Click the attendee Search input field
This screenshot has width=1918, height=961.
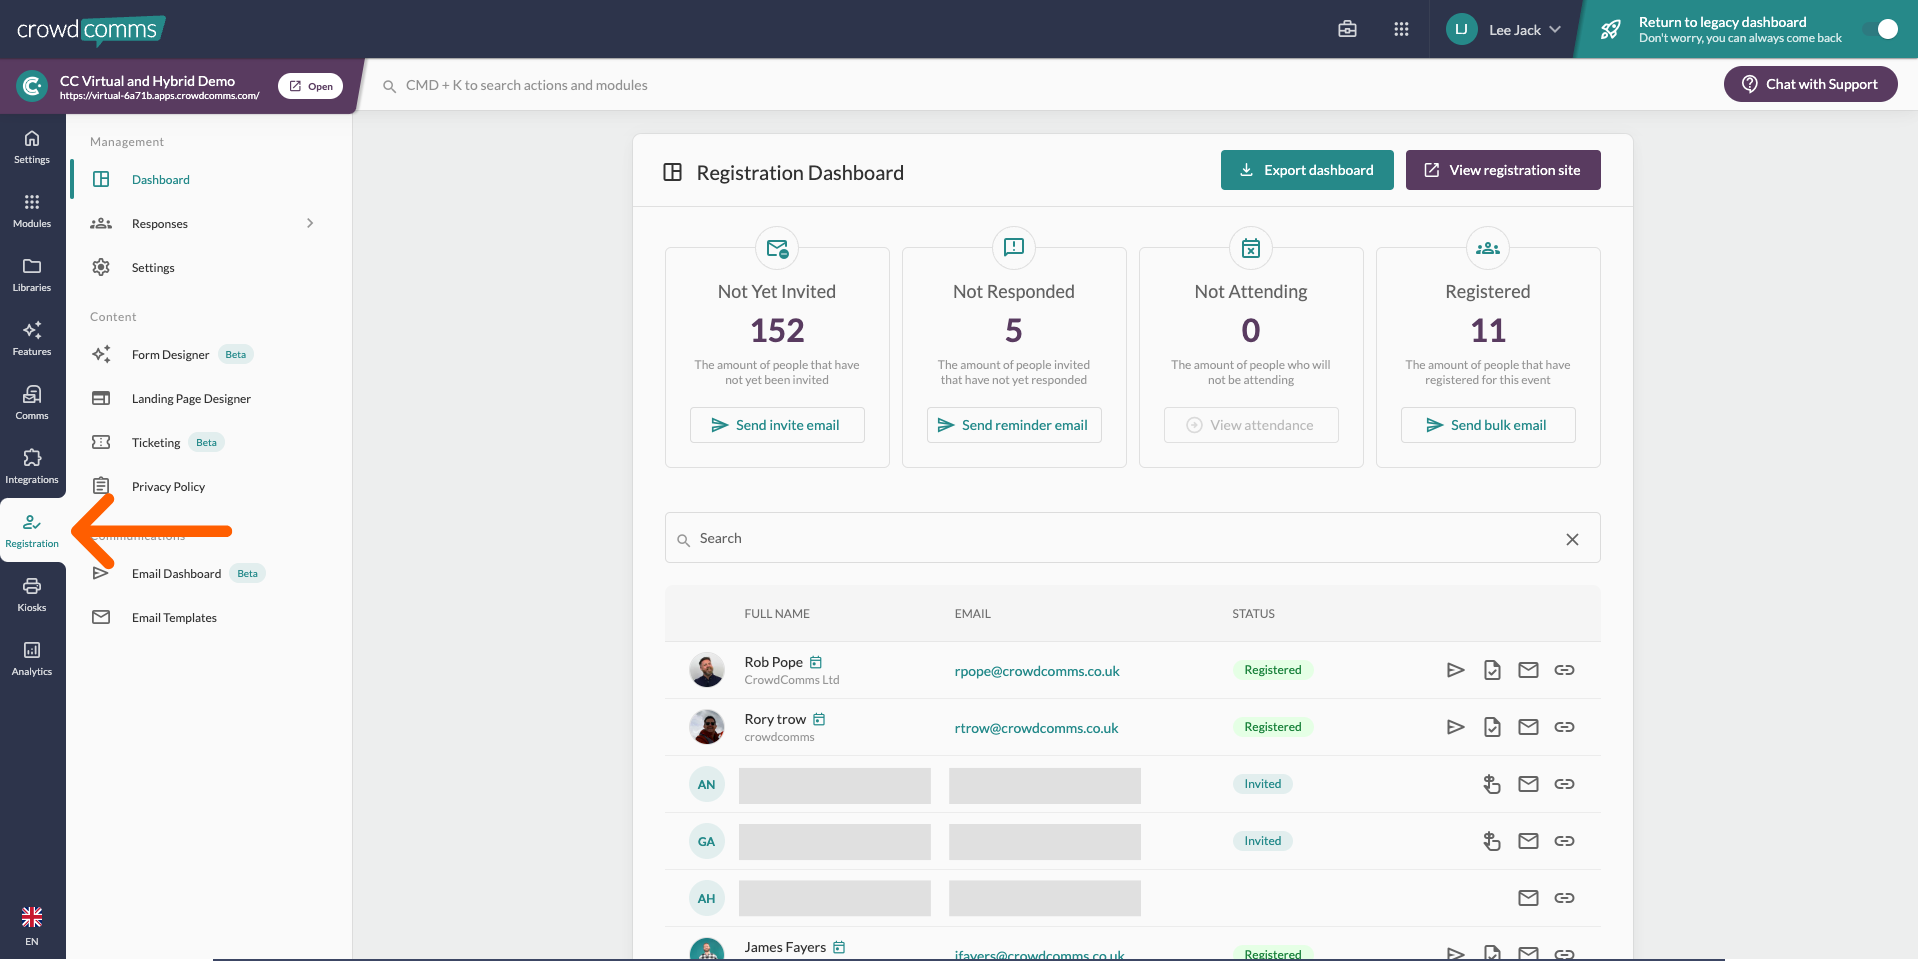(1120, 538)
